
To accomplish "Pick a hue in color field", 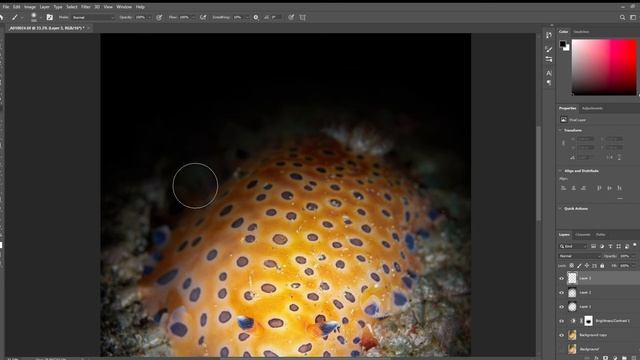I will 604,67.
